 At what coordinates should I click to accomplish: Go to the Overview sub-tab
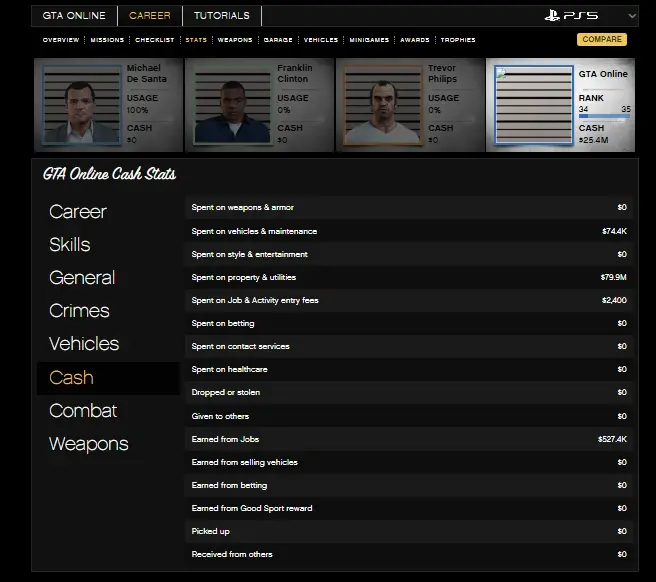pos(61,40)
